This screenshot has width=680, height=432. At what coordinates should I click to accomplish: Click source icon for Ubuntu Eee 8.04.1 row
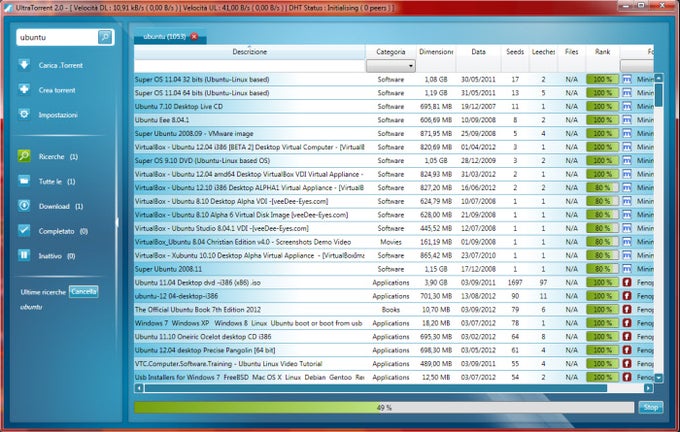coord(627,120)
